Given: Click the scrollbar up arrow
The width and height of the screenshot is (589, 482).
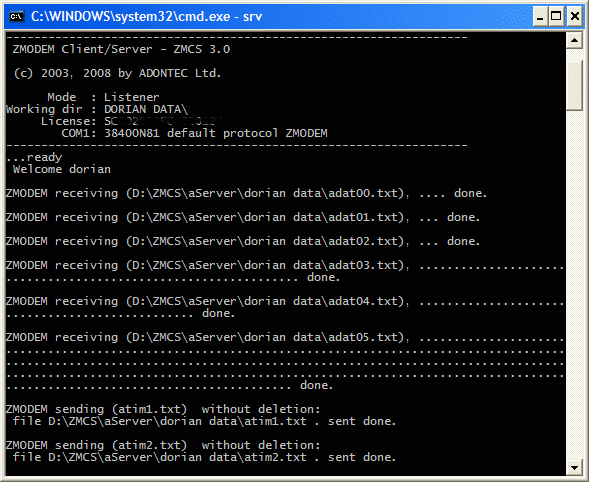Looking at the screenshot, I should pyautogui.click(x=574, y=41).
